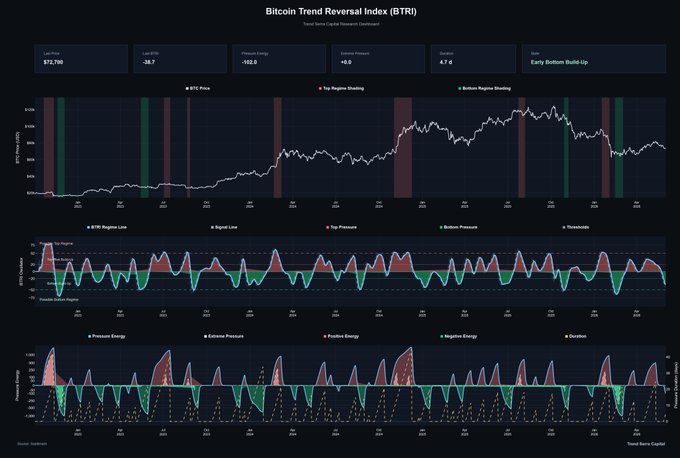Click the Last BTRI -38.7 card
This screenshot has width=680, height=458.
pos(180,59)
